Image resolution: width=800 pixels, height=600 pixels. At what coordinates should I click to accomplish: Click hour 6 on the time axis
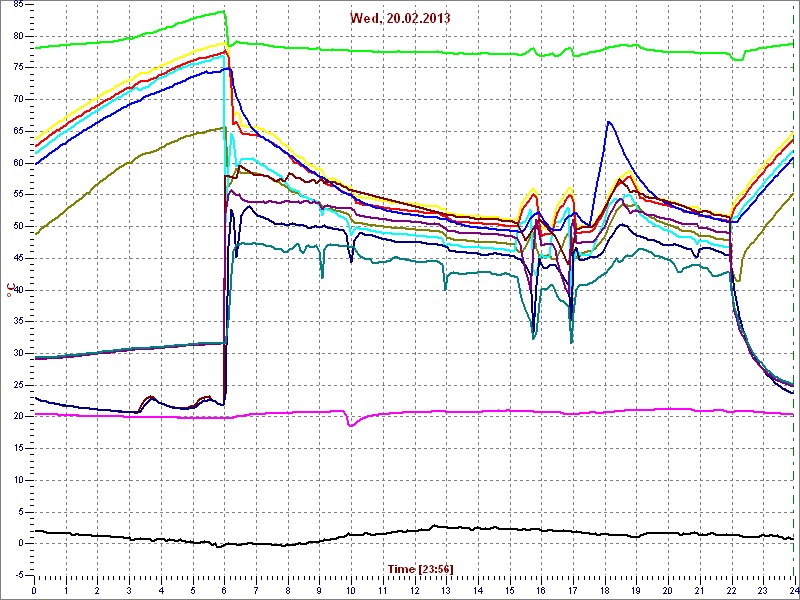click(x=225, y=588)
